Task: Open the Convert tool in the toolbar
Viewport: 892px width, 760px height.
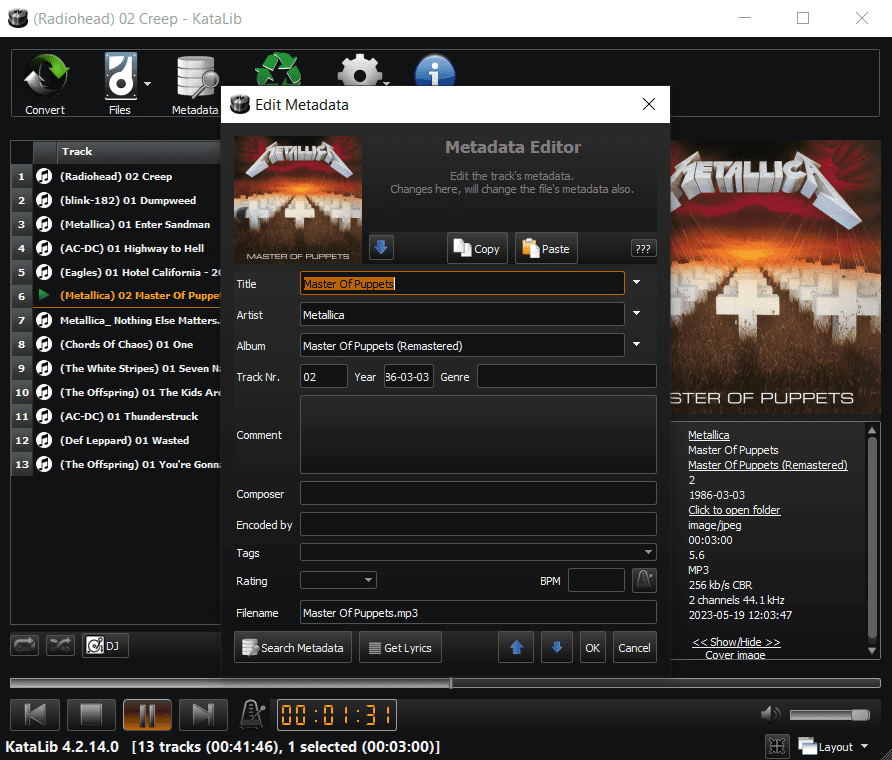Action: pyautogui.click(x=46, y=84)
